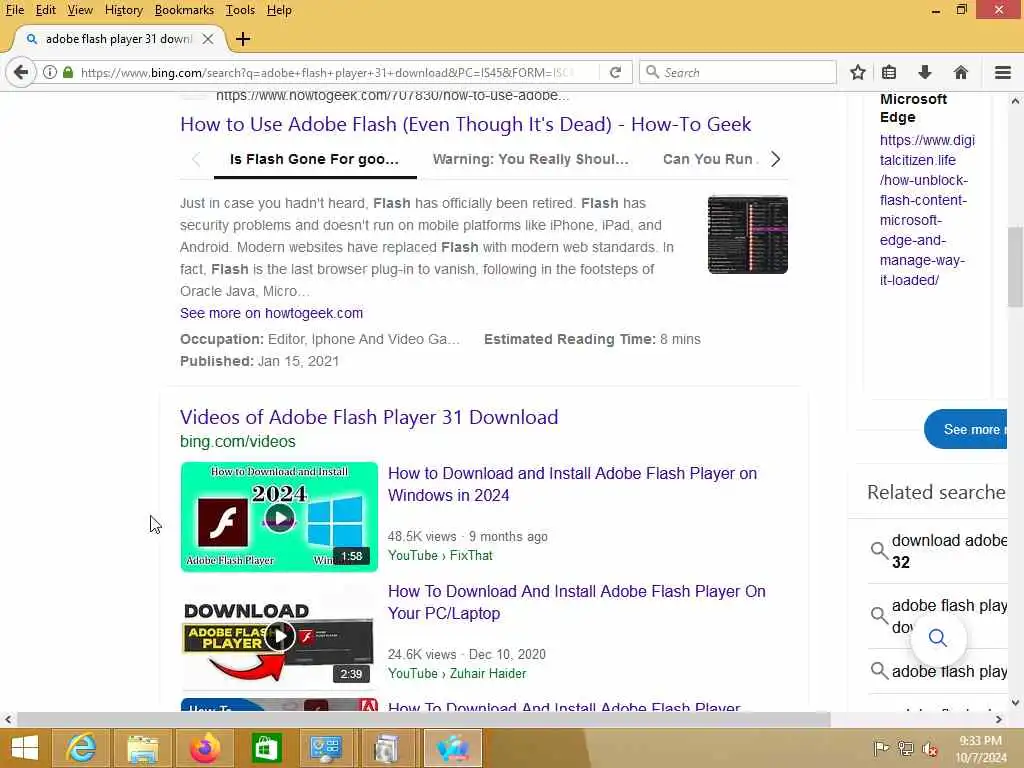Viewport: 1024px width, 768px height.
Task: Open a new tab with the plus button
Action: [243, 39]
